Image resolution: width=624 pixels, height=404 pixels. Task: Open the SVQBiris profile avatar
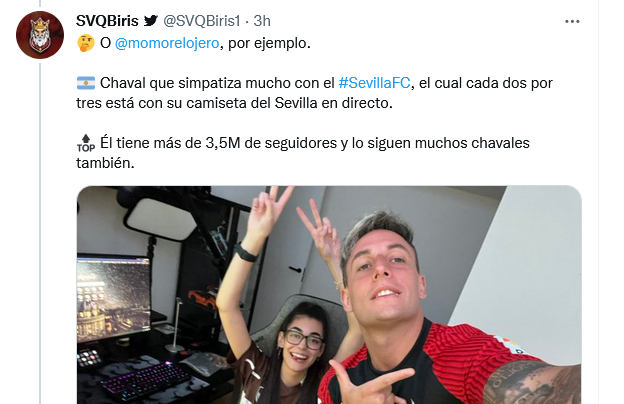40,35
